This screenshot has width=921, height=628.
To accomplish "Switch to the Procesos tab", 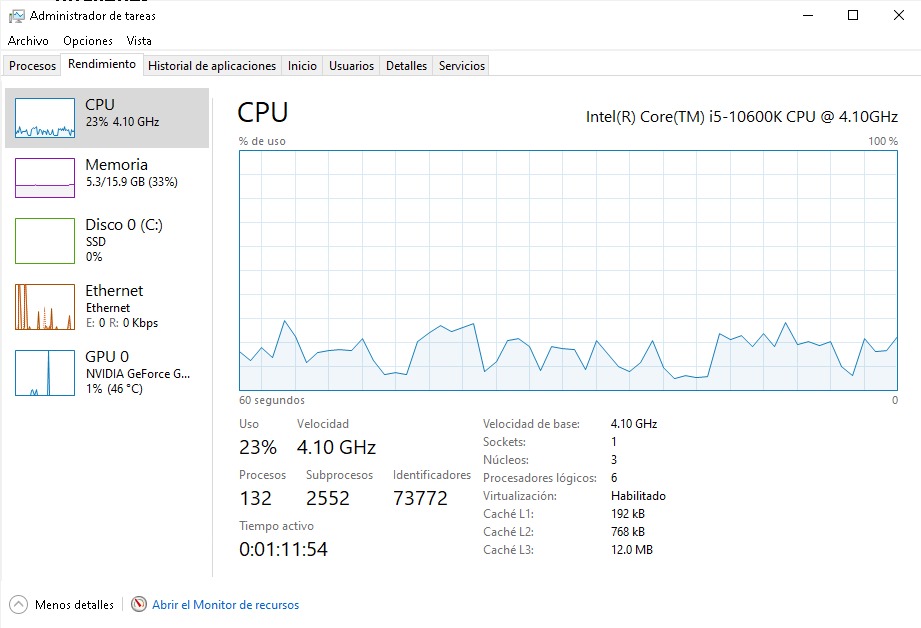I will point(32,66).
